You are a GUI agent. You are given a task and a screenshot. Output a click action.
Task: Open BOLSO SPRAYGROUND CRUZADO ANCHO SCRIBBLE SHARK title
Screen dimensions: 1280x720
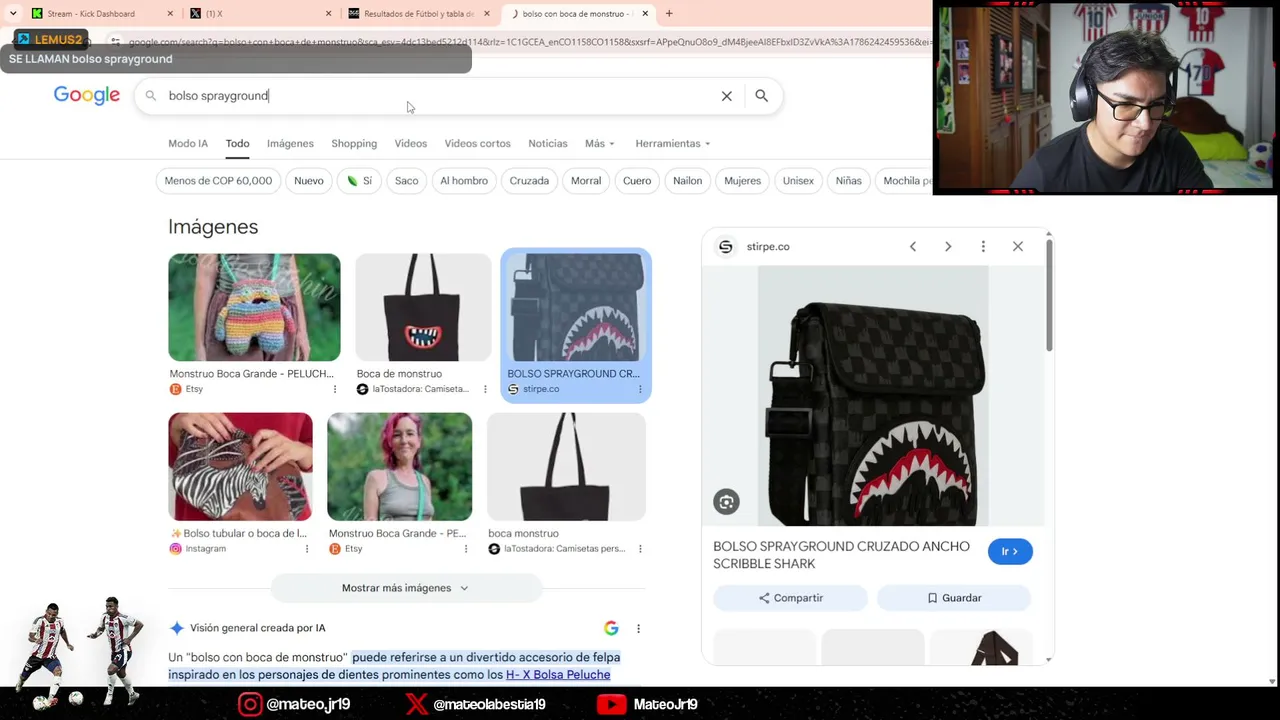[841, 555]
